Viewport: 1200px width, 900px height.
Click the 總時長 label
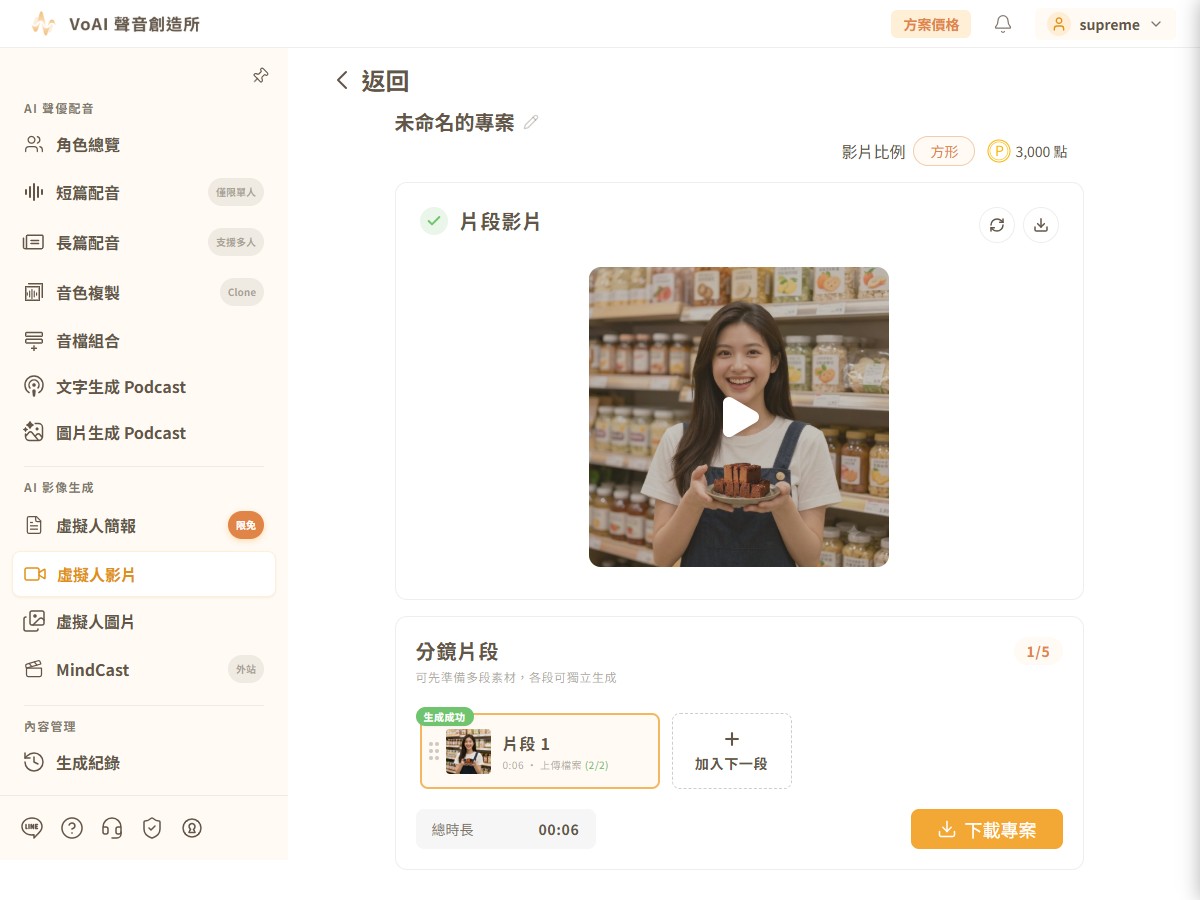[453, 830]
